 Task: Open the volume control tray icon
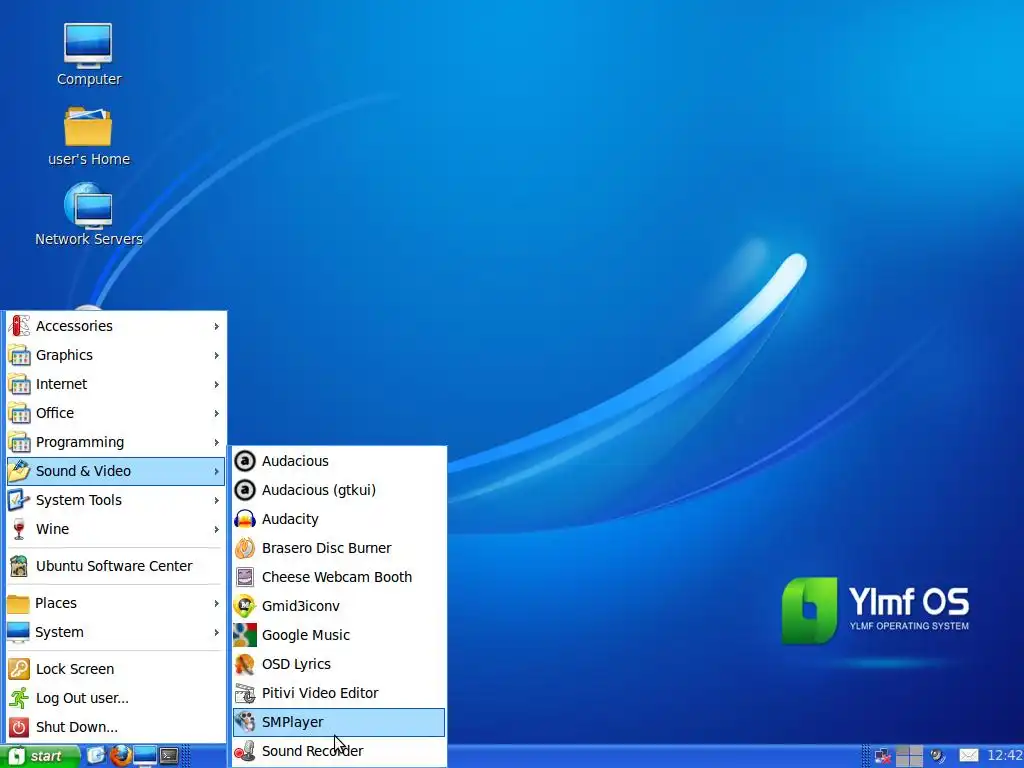[938, 756]
